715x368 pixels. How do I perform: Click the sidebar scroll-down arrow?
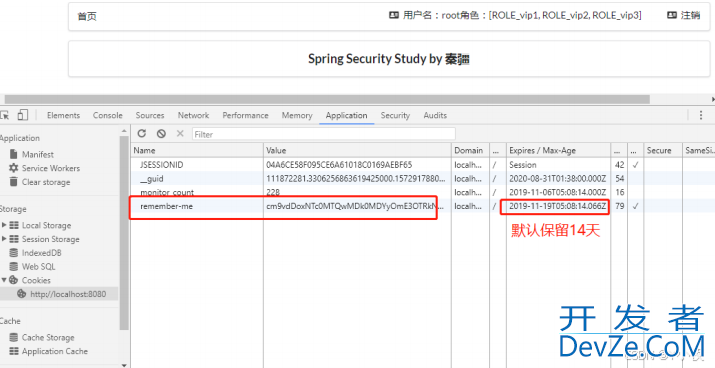click(x=124, y=364)
